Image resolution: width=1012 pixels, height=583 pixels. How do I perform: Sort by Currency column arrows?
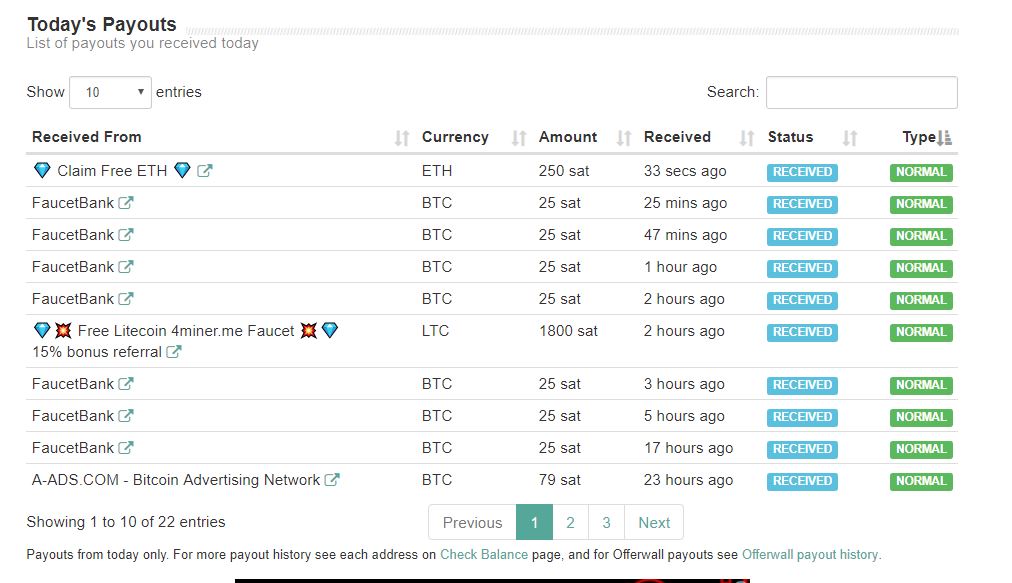tap(519, 138)
